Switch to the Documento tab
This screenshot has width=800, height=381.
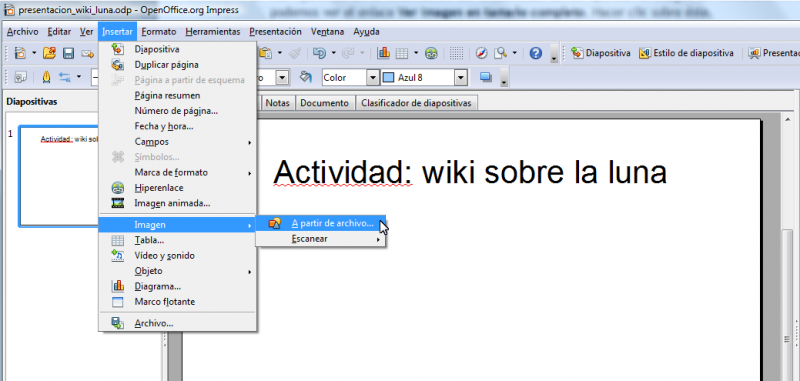pos(324,103)
